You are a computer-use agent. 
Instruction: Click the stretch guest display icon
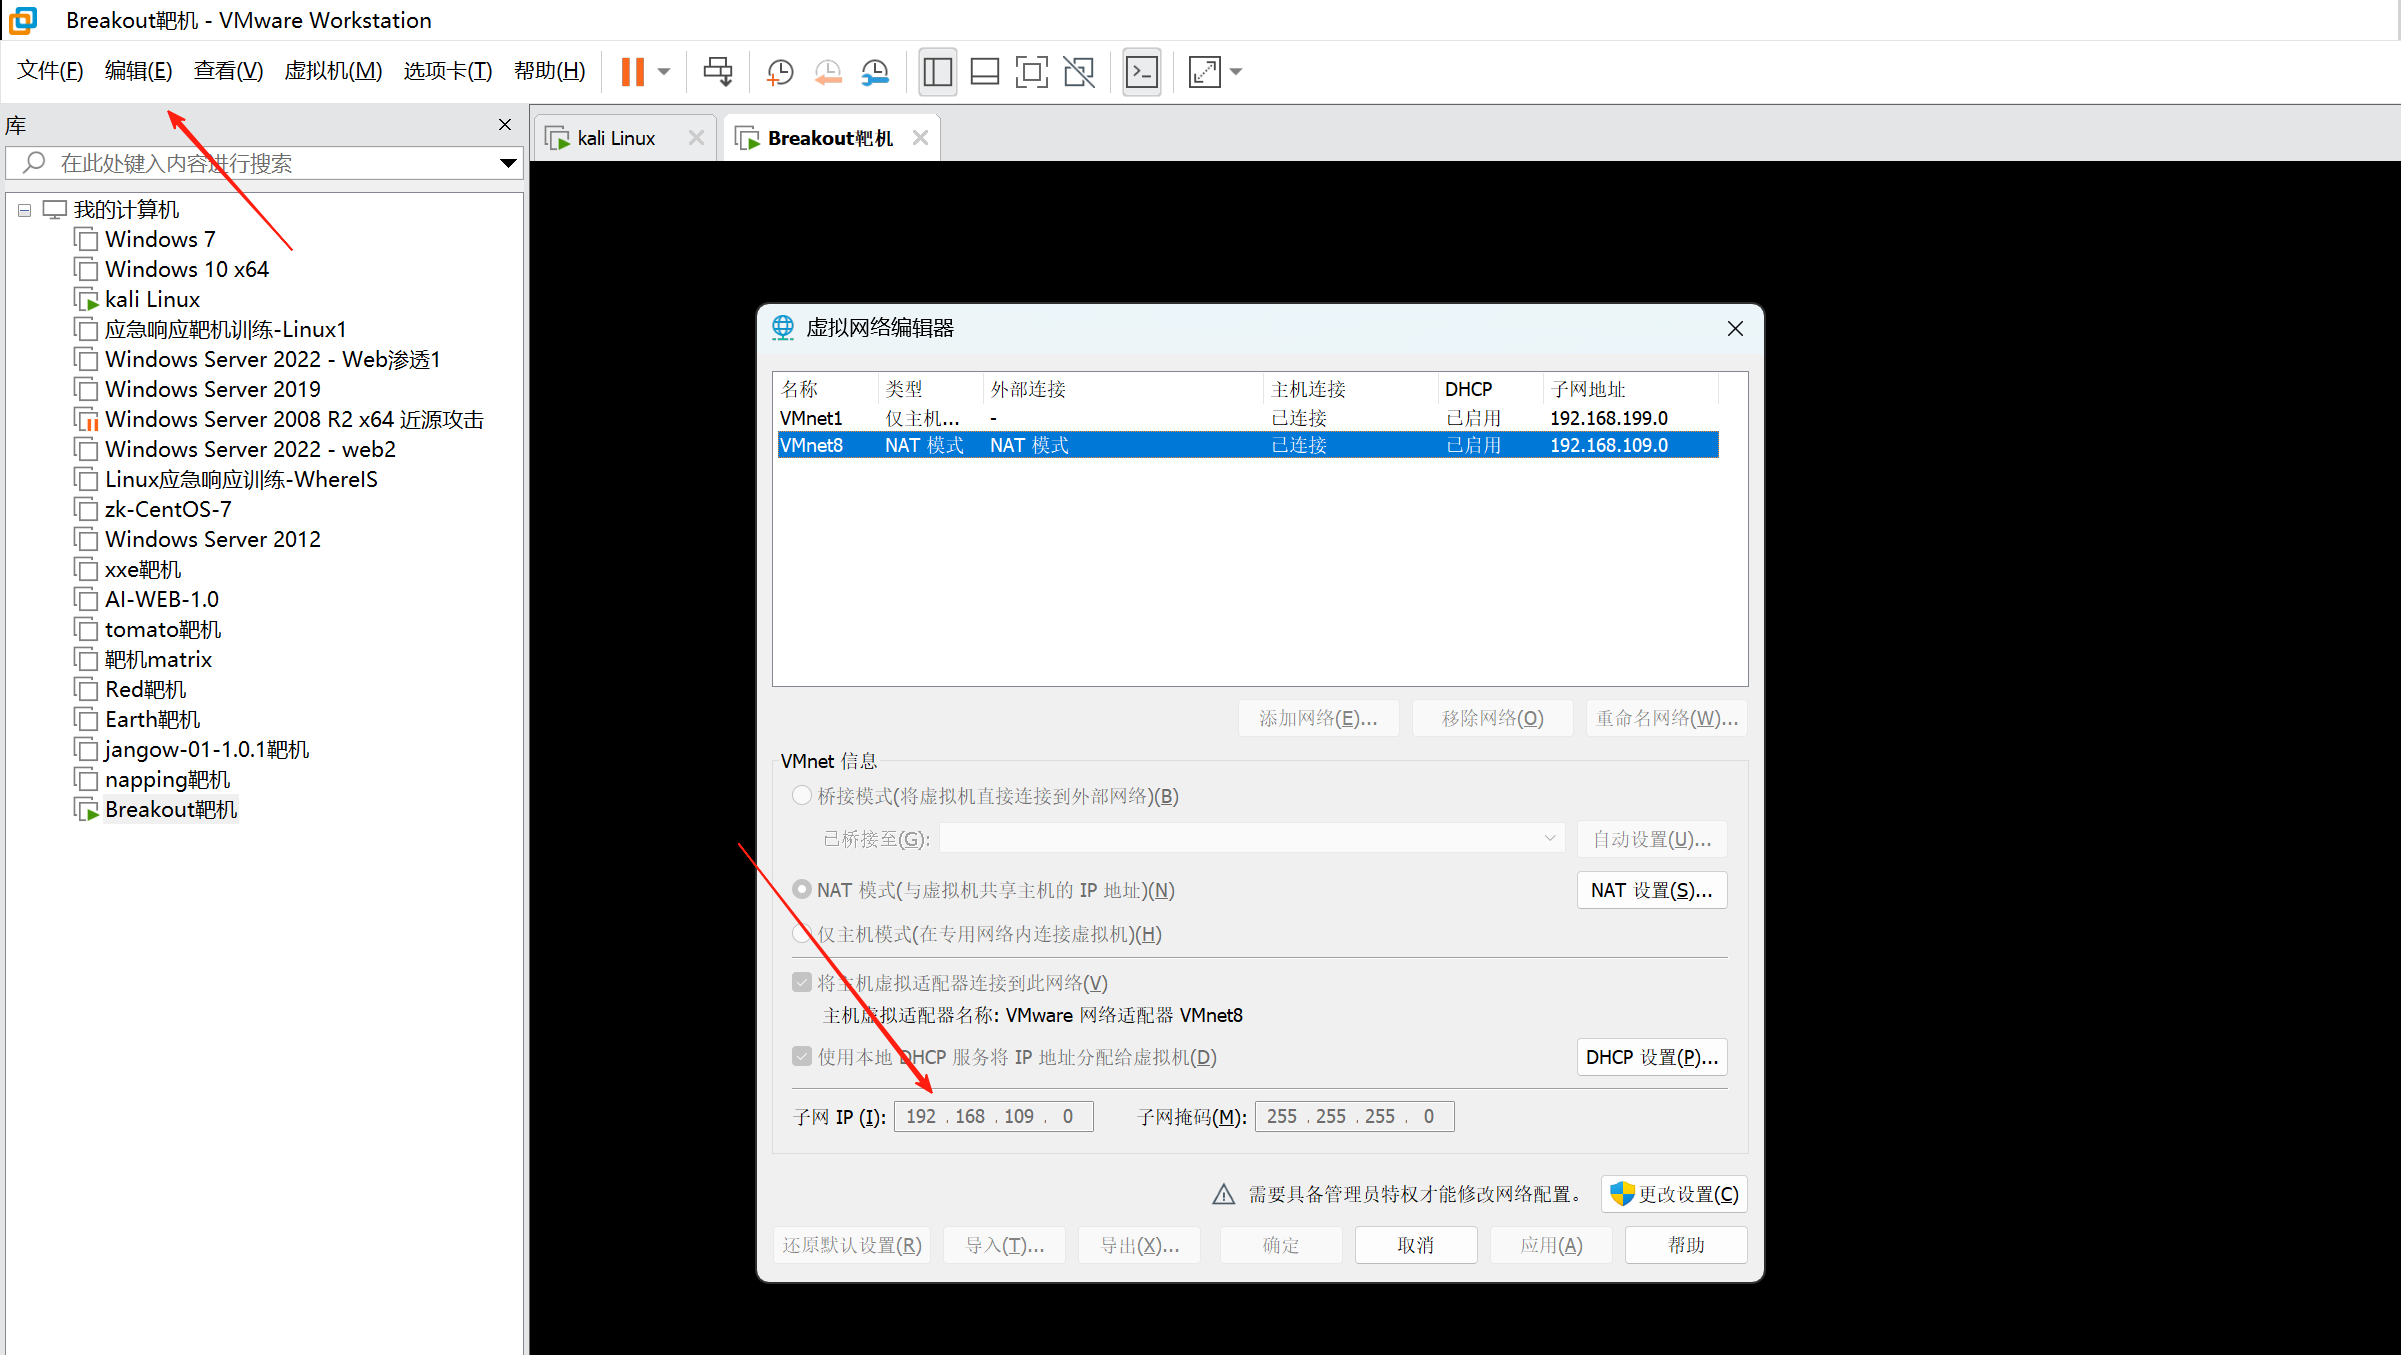coord(1205,71)
